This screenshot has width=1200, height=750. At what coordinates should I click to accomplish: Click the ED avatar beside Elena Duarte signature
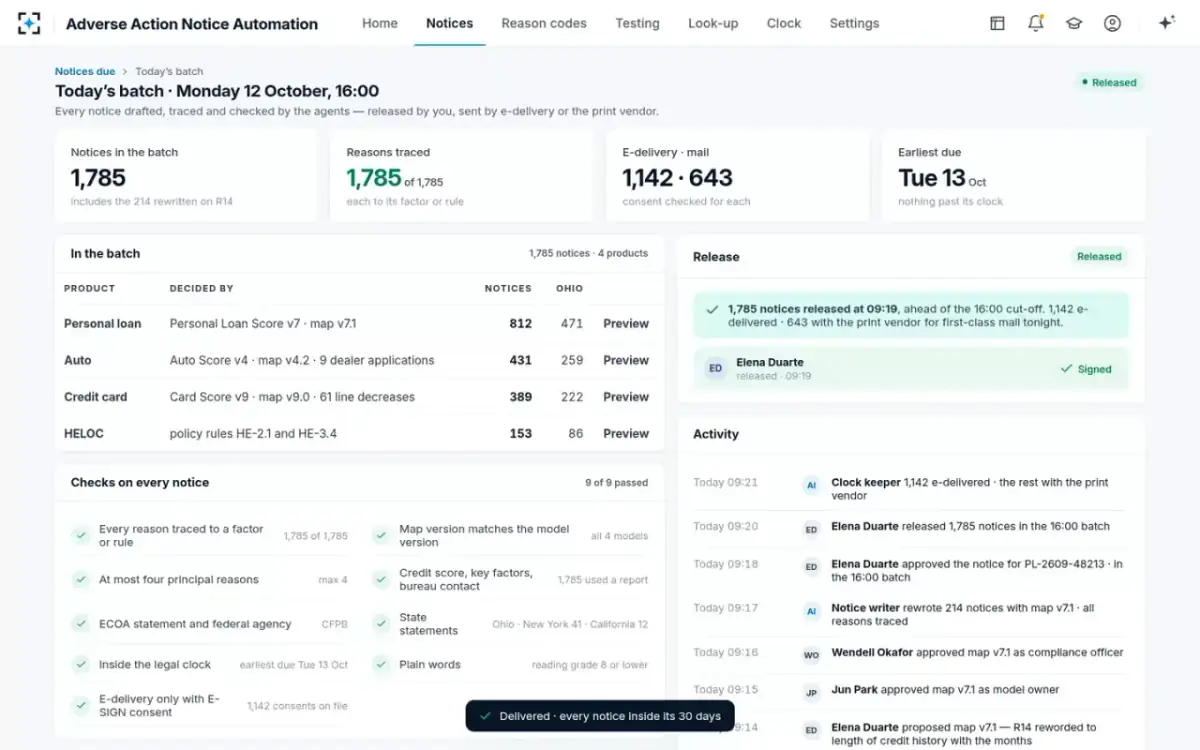point(715,368)
